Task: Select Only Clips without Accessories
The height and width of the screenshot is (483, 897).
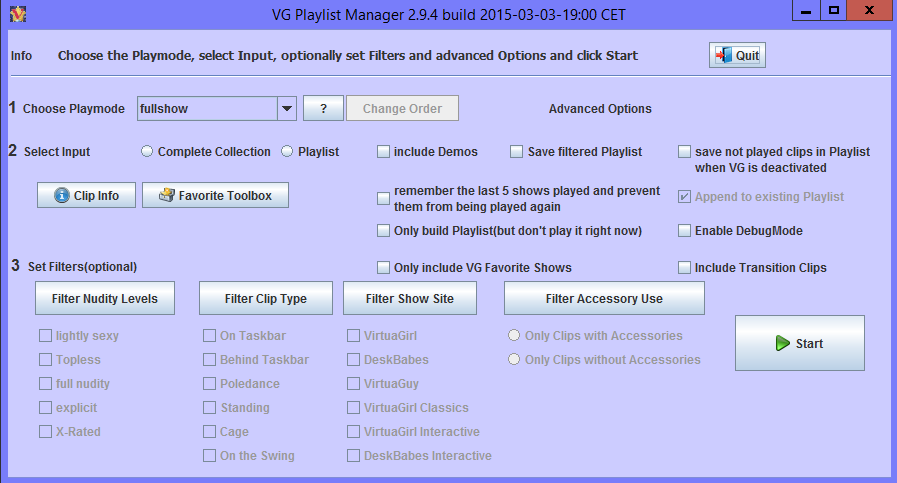Action: [514, 359]
